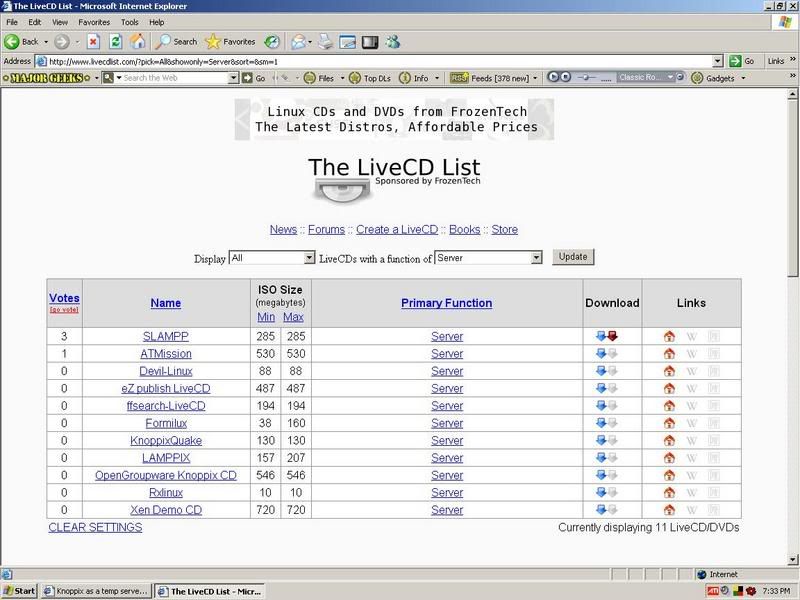Open the homepage icon for SLAMPP
This screenshot has height=600, width=800.
coord(669,336)
